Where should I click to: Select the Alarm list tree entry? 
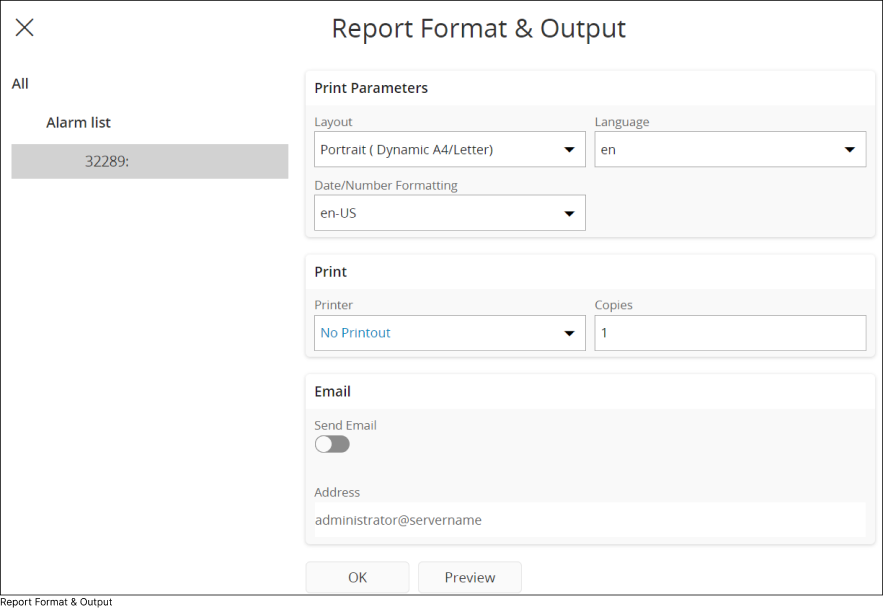[x=78, y=123]
